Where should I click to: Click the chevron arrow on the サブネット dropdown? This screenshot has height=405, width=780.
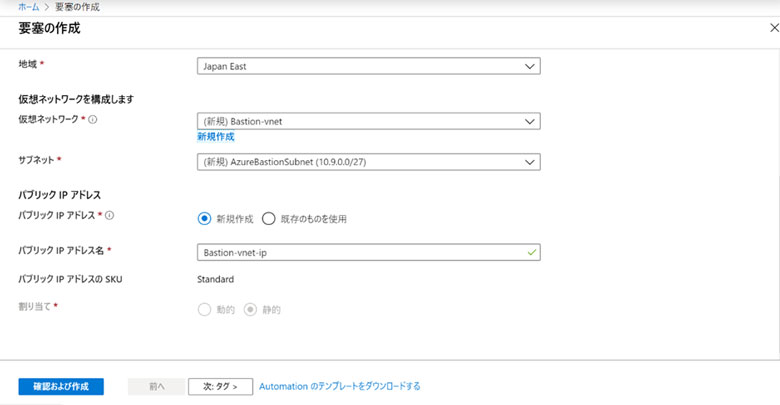(530, 162)
